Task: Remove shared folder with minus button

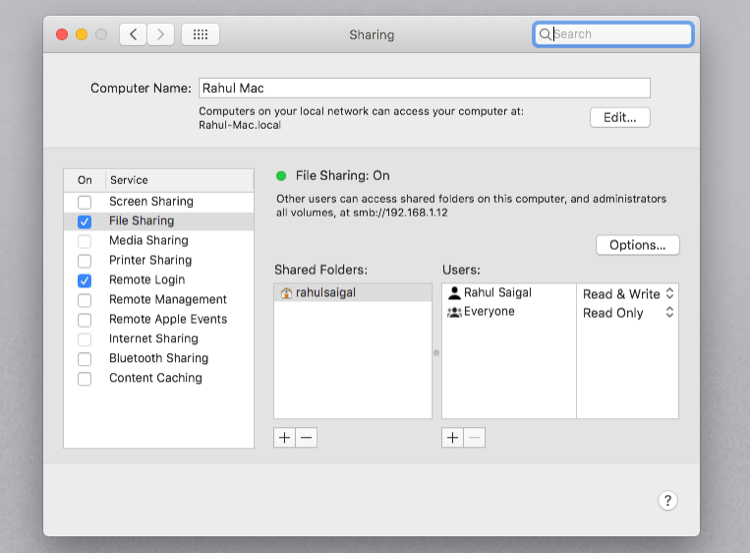Action: (307, 438)
